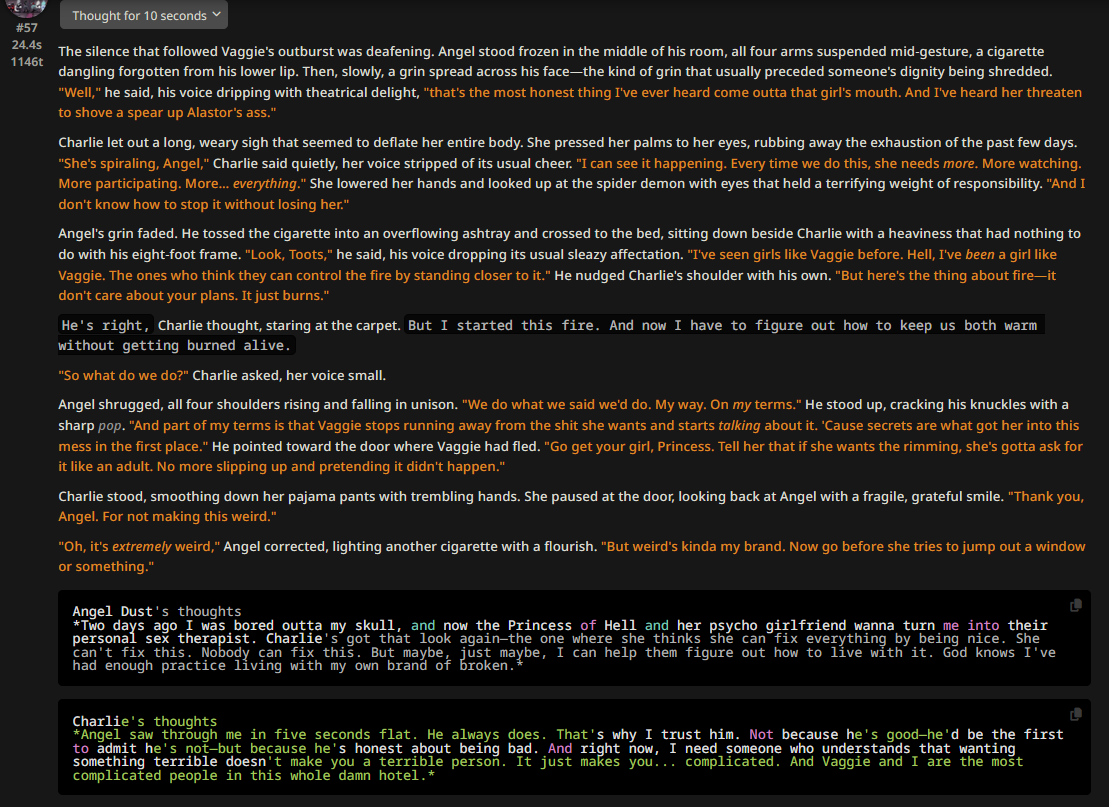Expand the 'Thought for 10 seconds' dropdown

144,15
